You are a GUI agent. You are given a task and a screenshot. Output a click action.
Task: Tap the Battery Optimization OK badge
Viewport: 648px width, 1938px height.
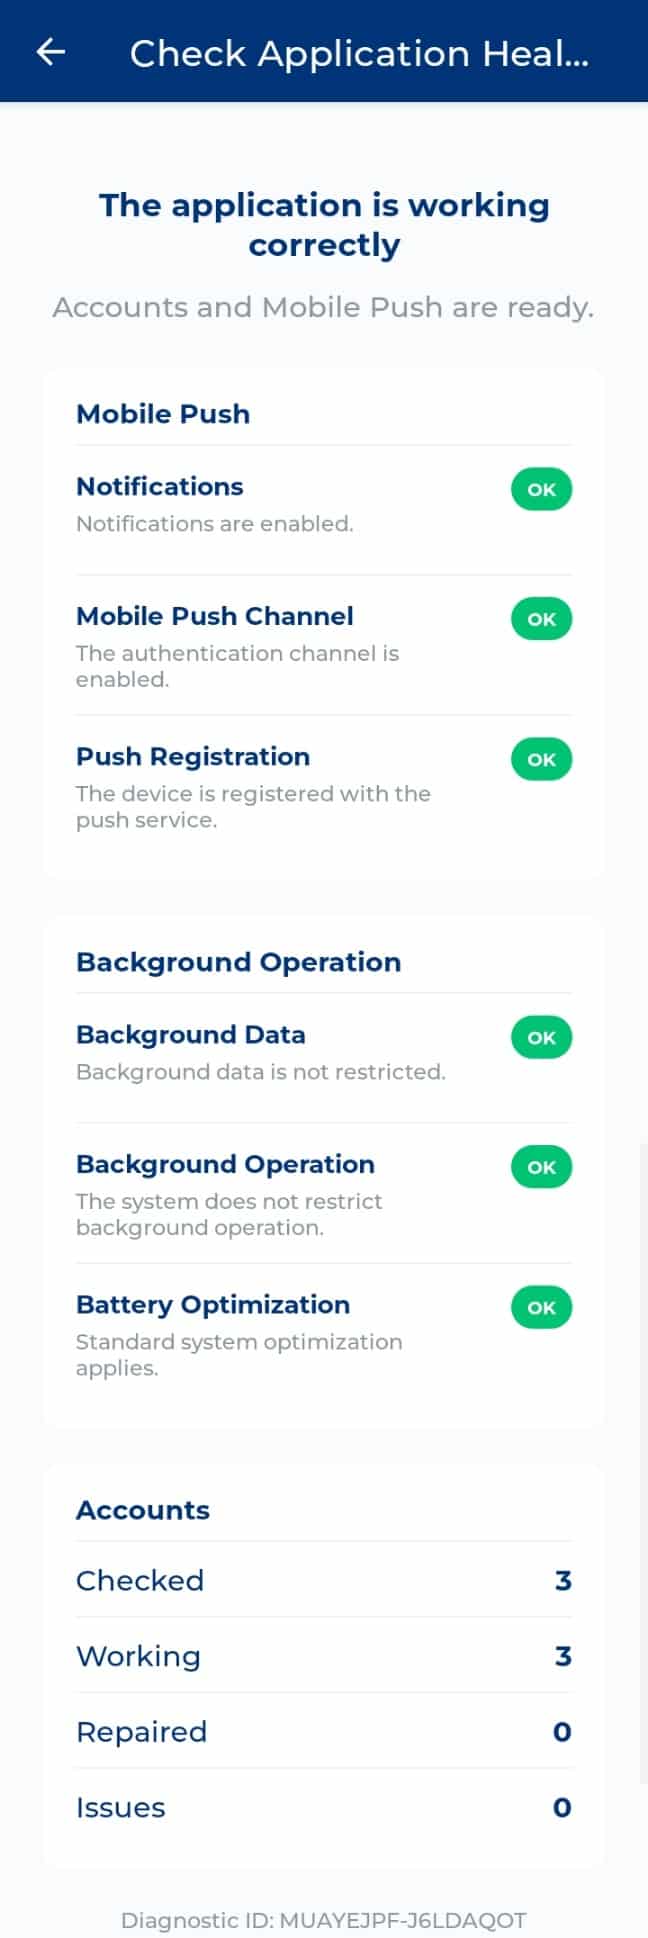coord(541,1307)
